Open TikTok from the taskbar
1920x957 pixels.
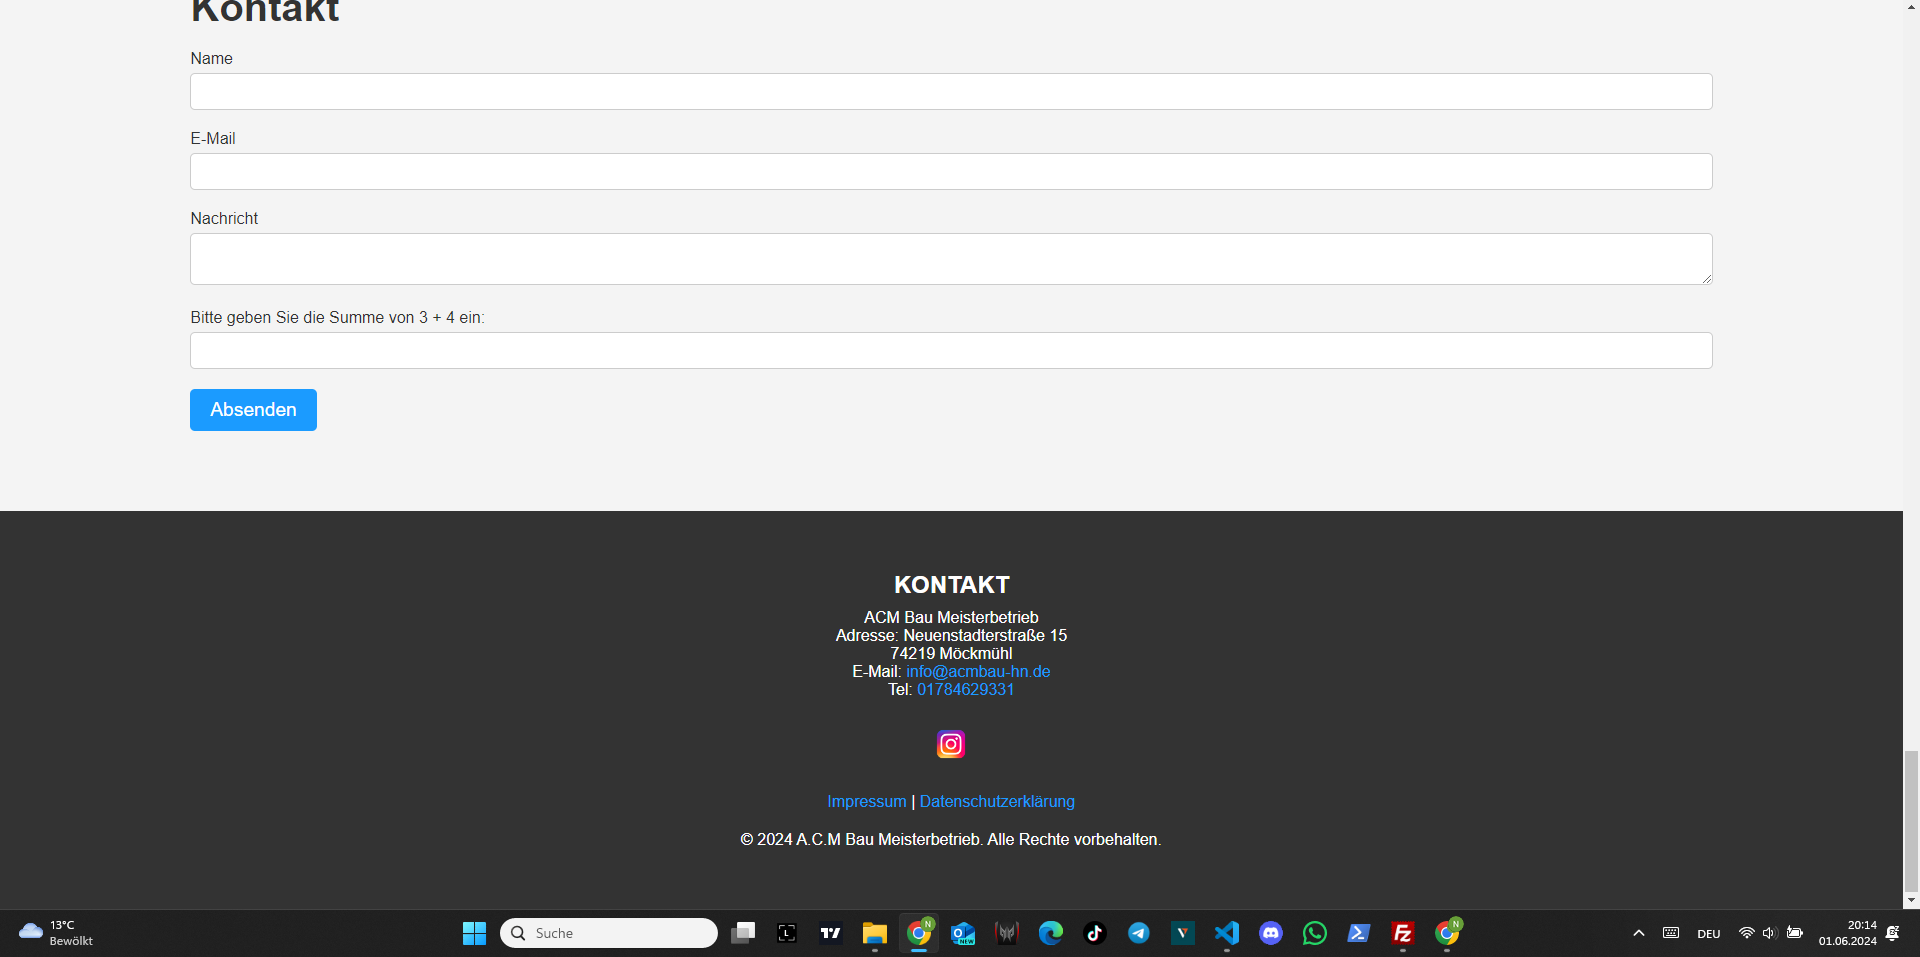[1094, 933]
